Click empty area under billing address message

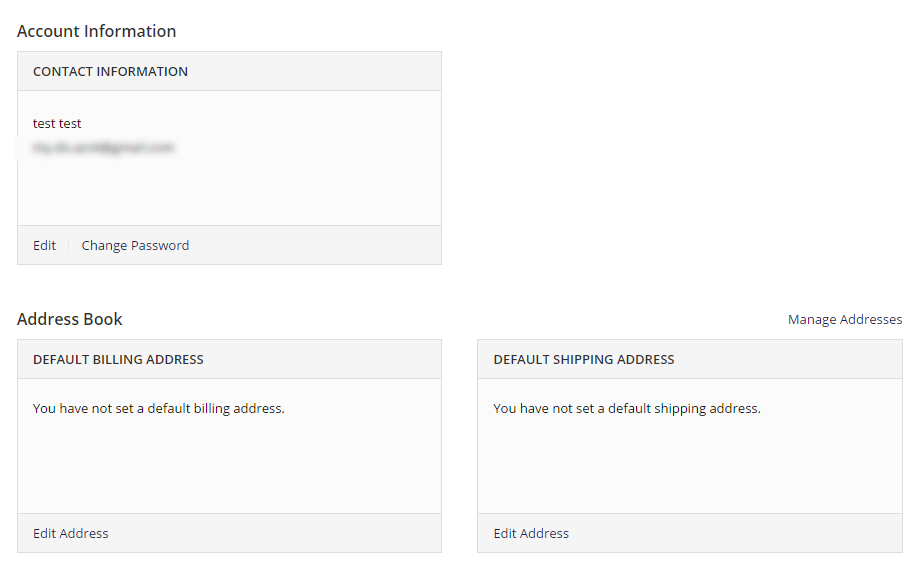click(x=228, y=465)
